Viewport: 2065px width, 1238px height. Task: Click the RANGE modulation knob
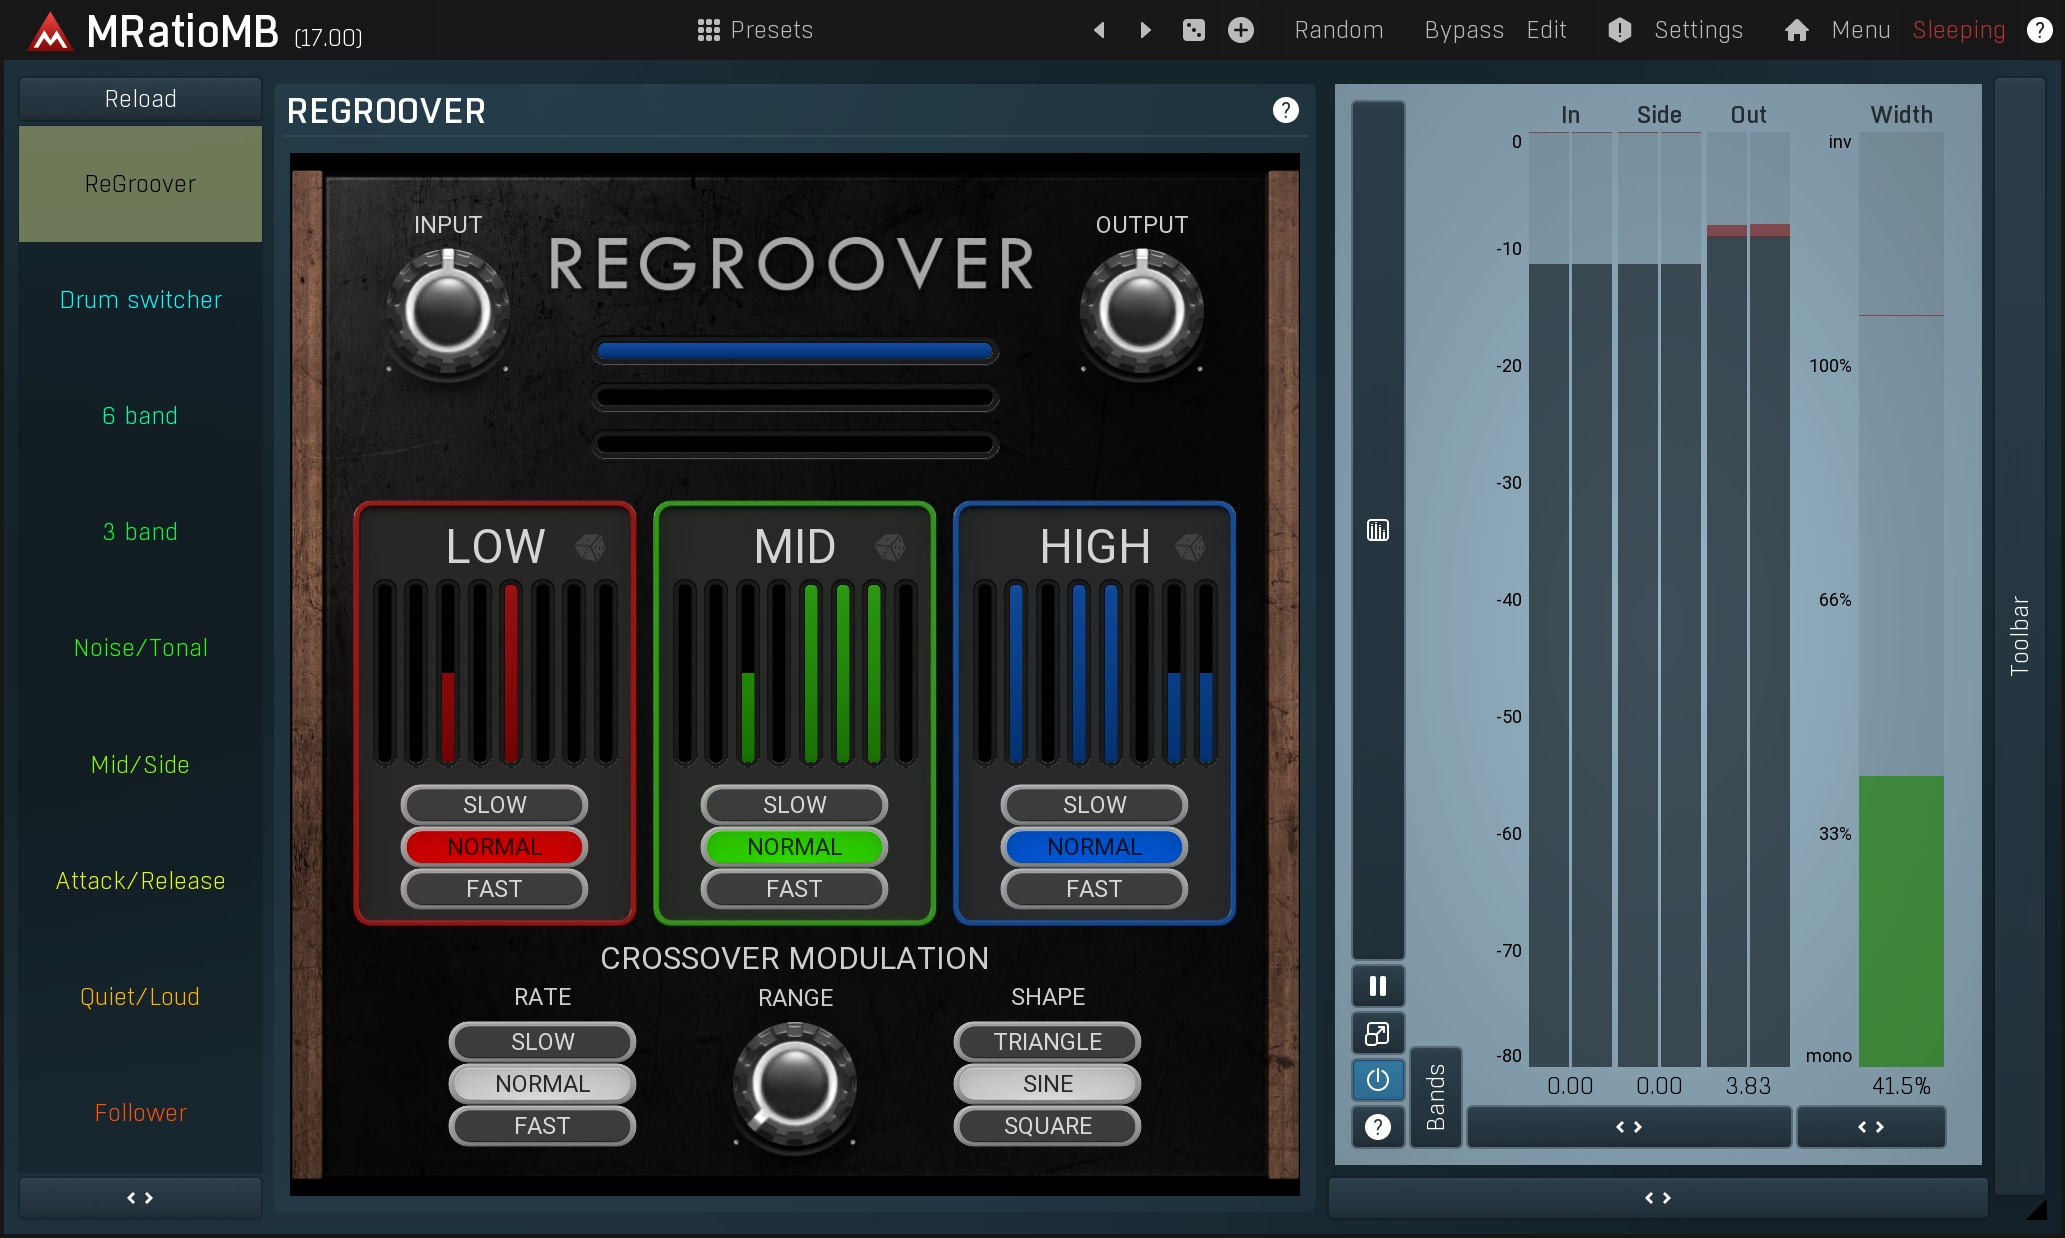(x=794, y=1084)
